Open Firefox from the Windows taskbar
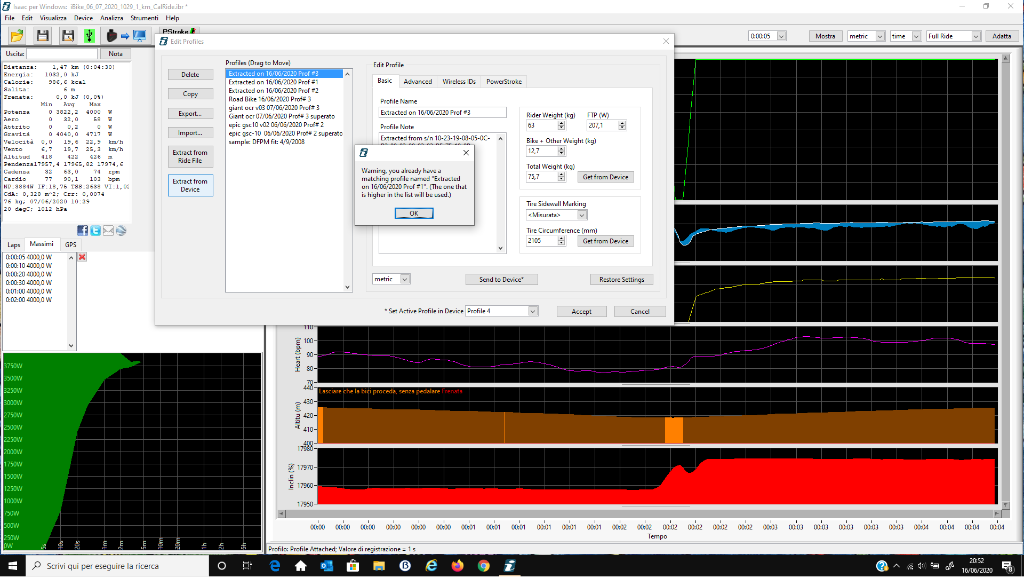This screenshot has width=1024, height=578. pos(458,566)
